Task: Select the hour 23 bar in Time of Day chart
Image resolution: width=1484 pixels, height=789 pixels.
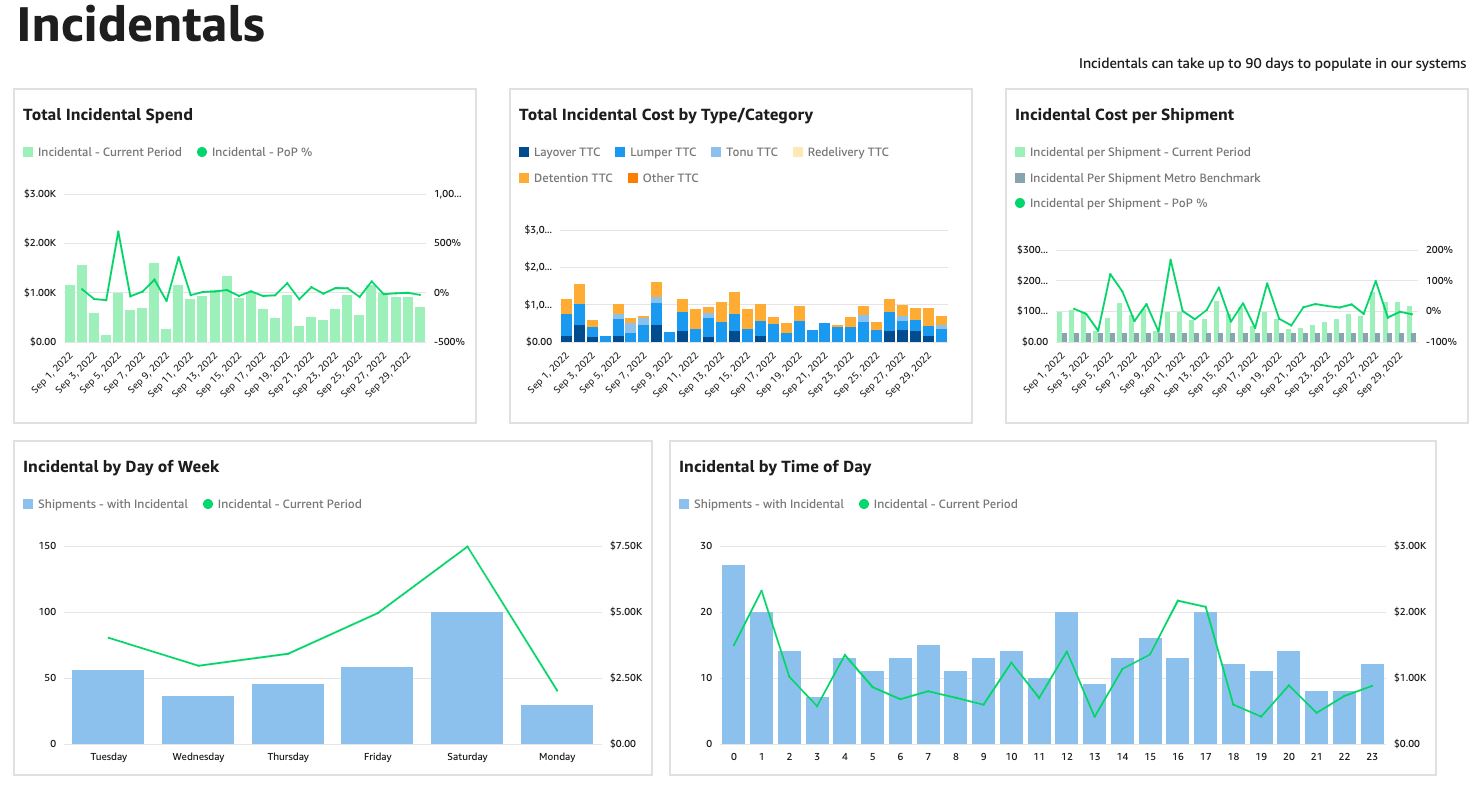Action: (x=1372, y=703)
